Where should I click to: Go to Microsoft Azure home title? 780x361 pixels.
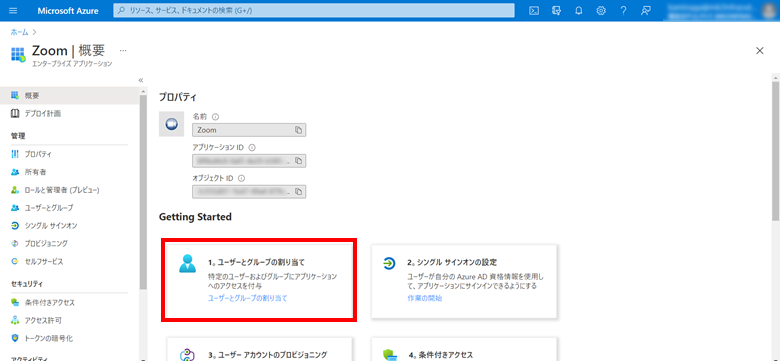click(x=68, y=10)
